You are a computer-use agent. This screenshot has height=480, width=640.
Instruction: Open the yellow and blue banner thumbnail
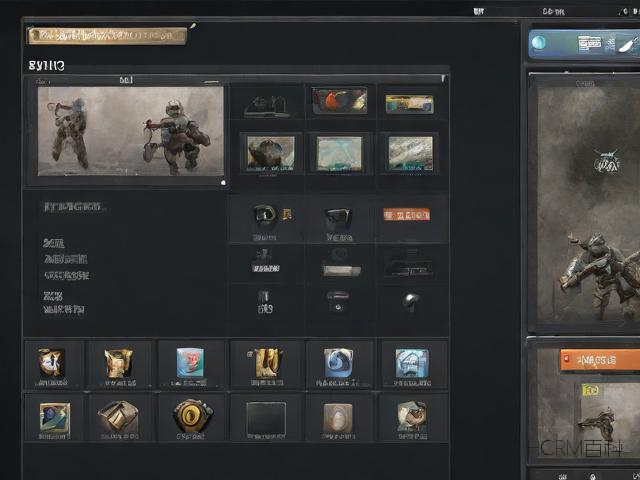409,104
